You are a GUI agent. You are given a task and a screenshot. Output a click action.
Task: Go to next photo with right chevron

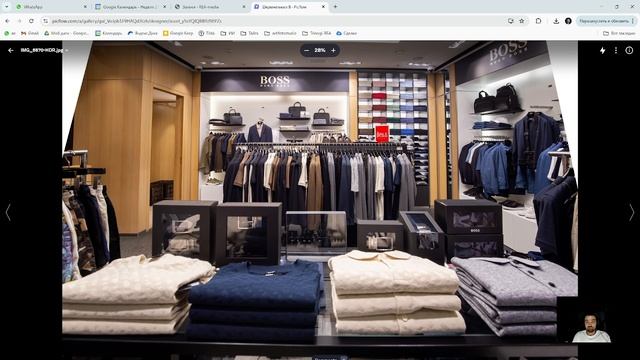click(631, 212)
